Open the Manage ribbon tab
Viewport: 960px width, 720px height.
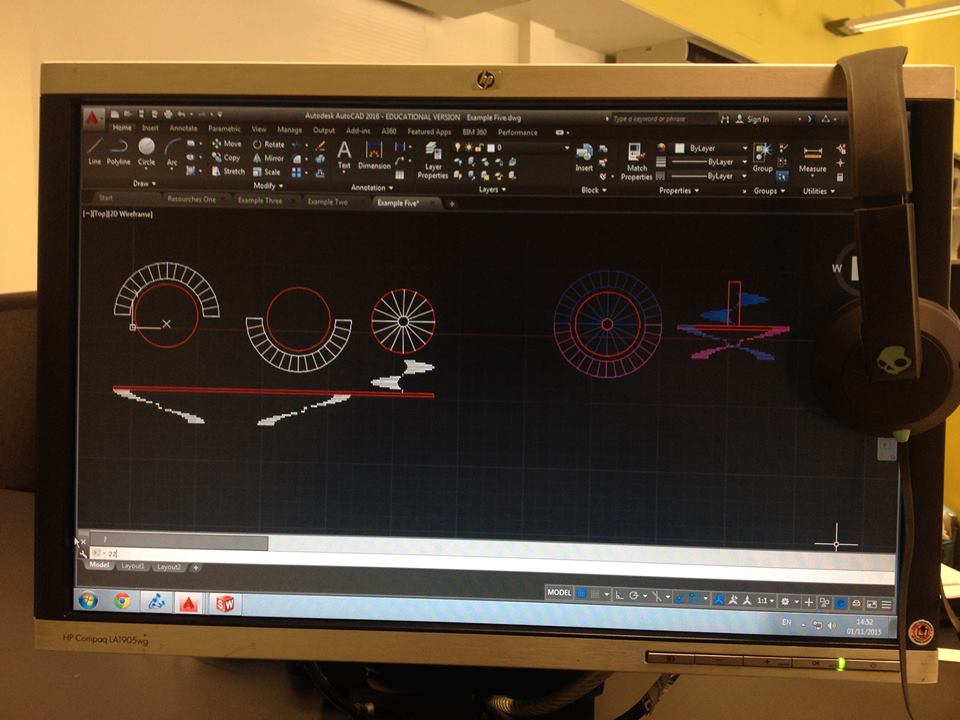[x=289, y=130]
